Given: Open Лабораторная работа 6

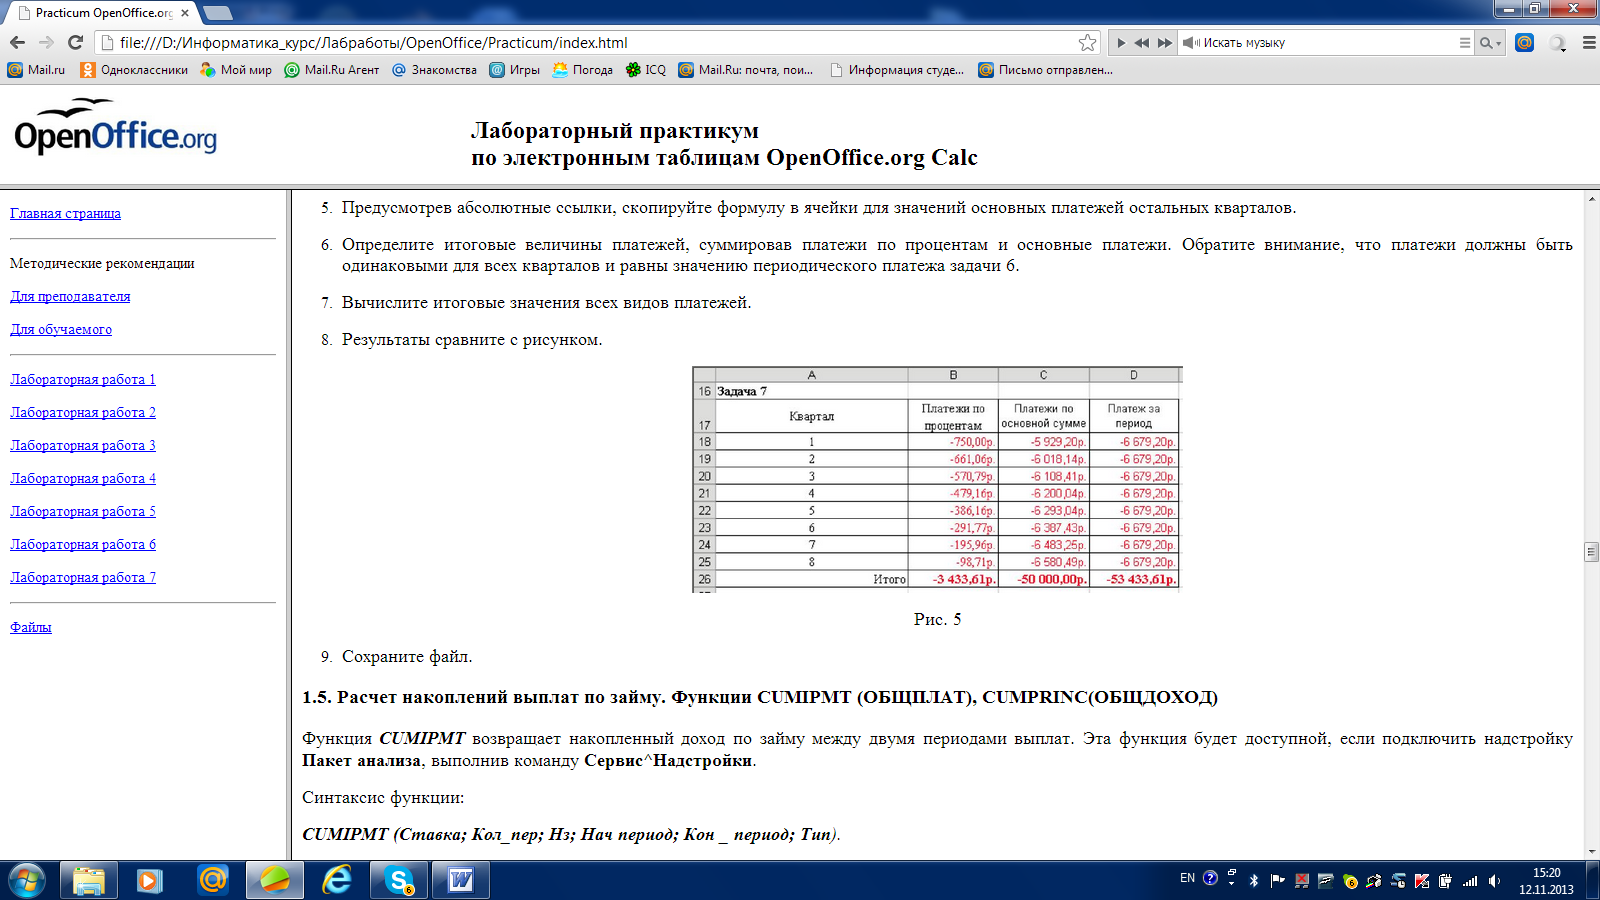Looking at the screenshot, I should tap(83, 544).
